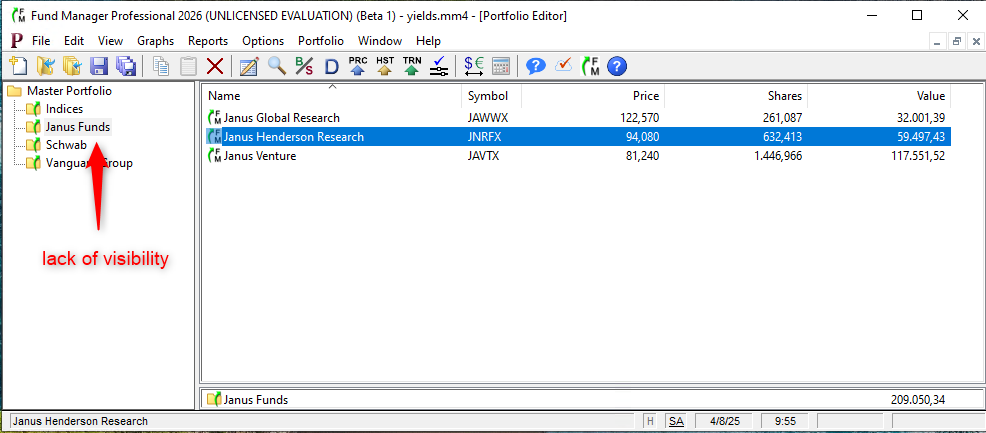Open the View menu
986x433 pixels.
pyautogui.click(x=111, y=41)
